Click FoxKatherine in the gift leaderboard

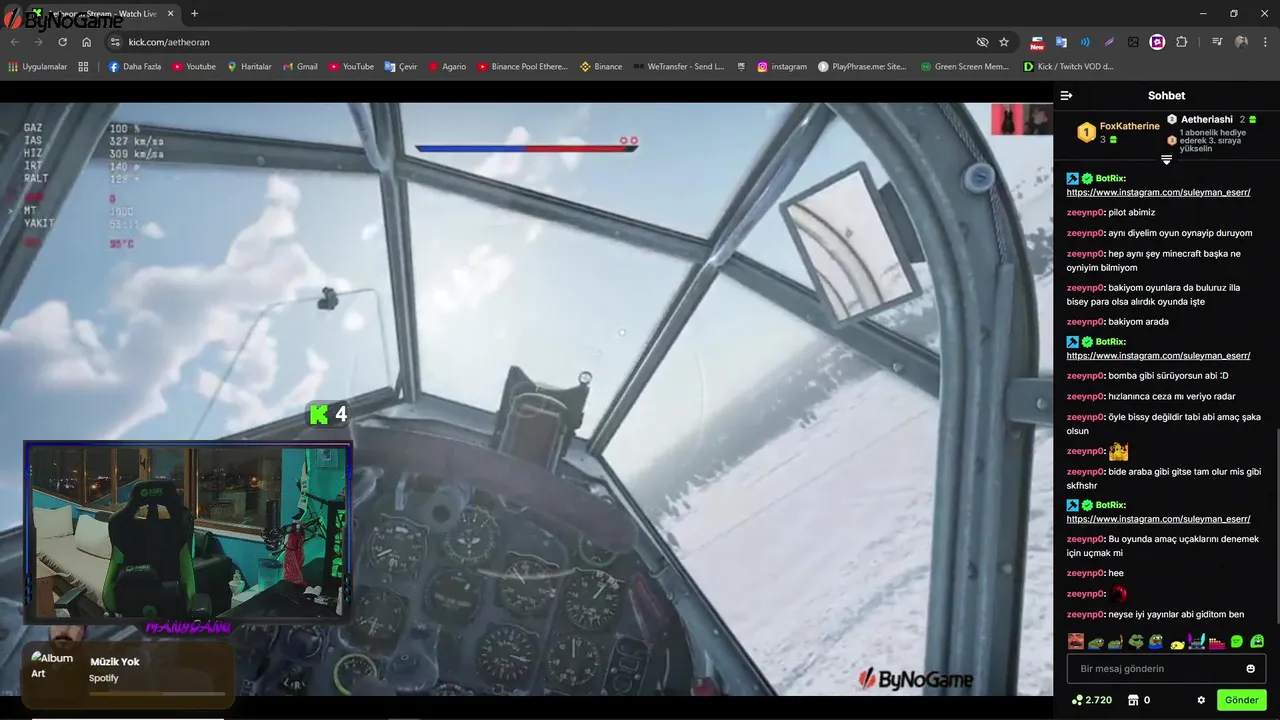coord(1129,126)
